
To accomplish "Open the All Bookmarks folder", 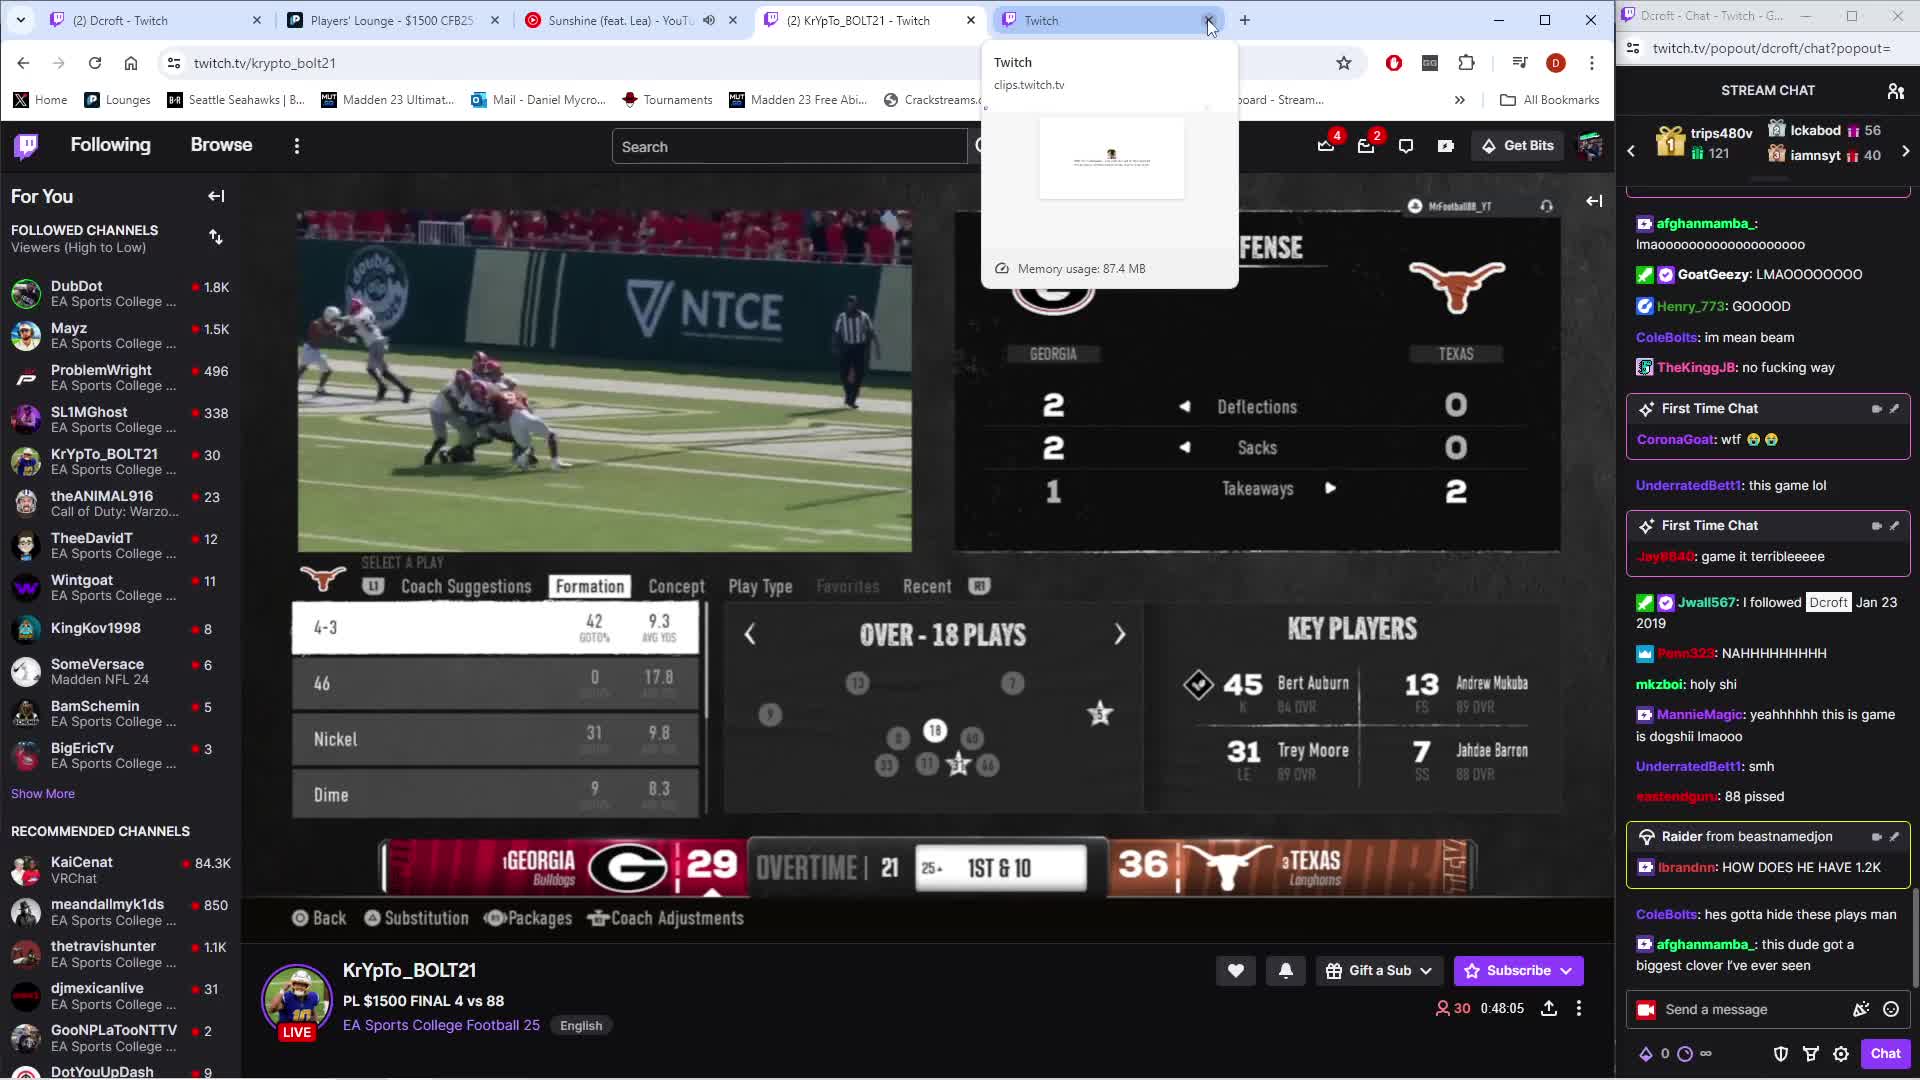I will click(1550, 100).
